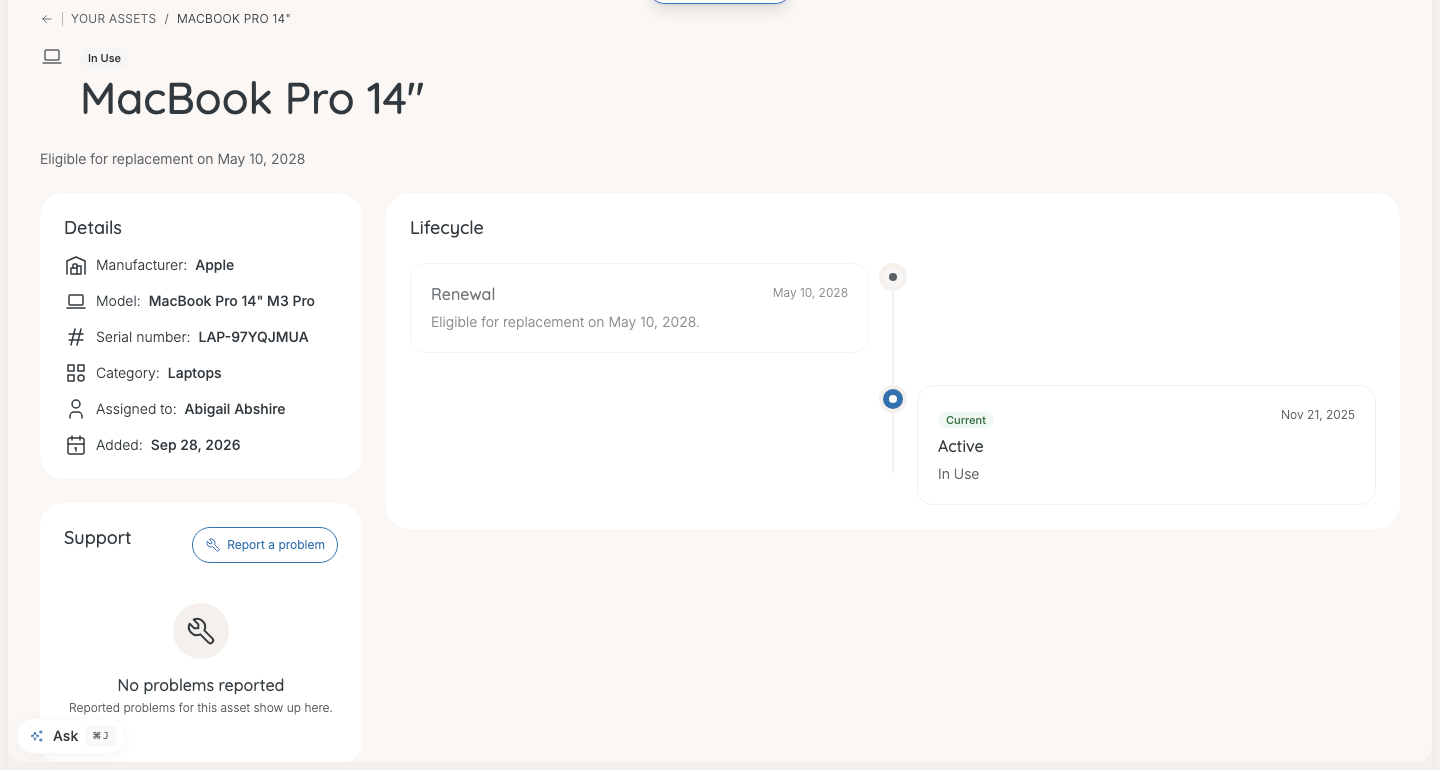Click the Current badge in lifecycle
This screenshot has height=770, width=1440.
(966, 420)
